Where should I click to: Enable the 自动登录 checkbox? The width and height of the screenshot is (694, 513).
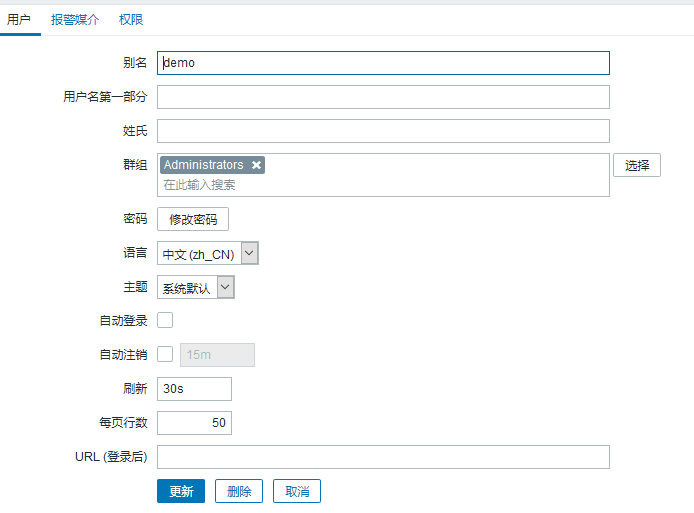166,320
